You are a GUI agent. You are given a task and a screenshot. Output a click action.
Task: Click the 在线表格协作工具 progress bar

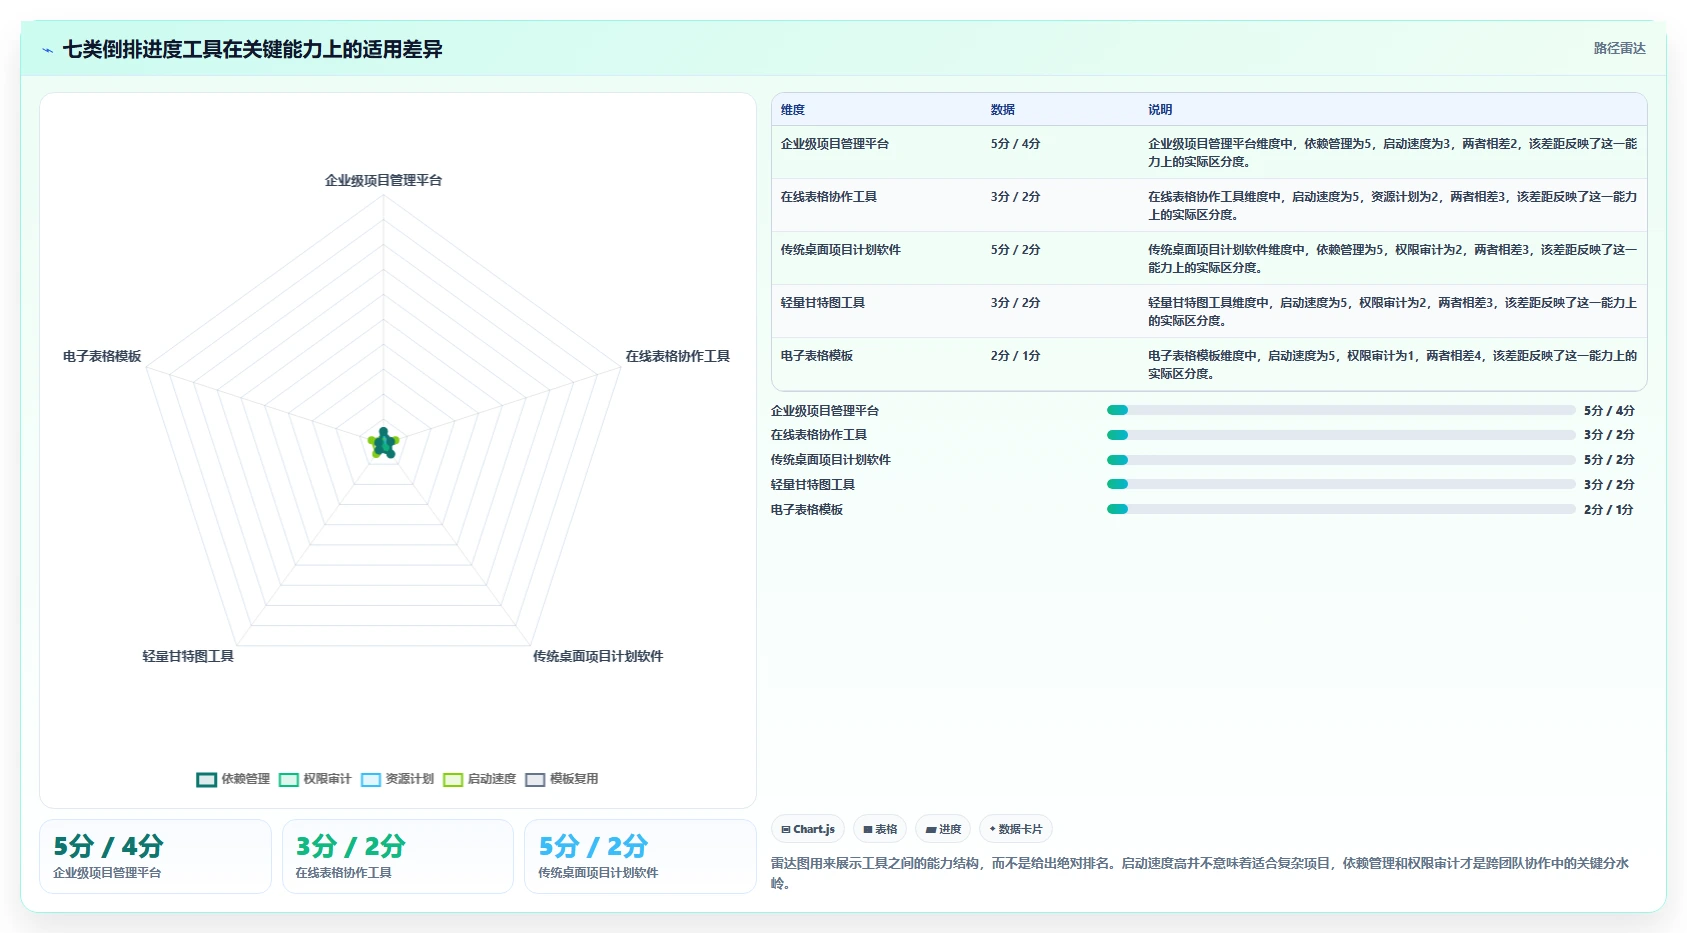1341,435
